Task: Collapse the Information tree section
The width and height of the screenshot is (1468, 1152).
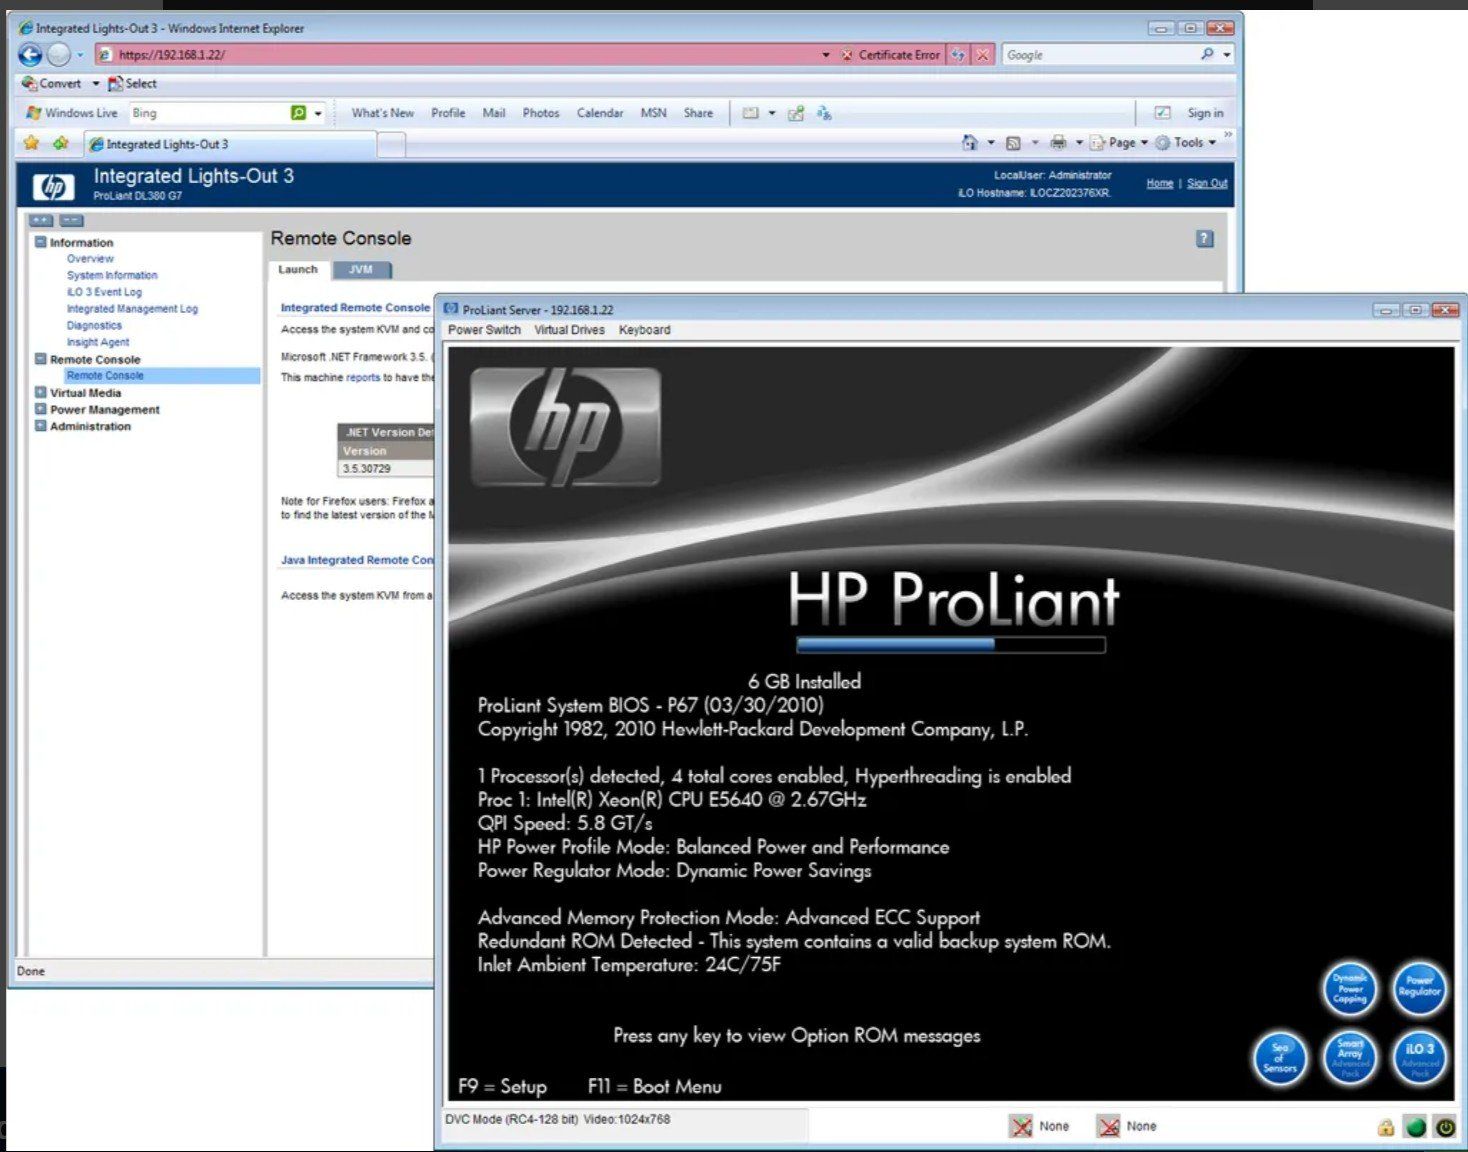Action: click(41, 242)
